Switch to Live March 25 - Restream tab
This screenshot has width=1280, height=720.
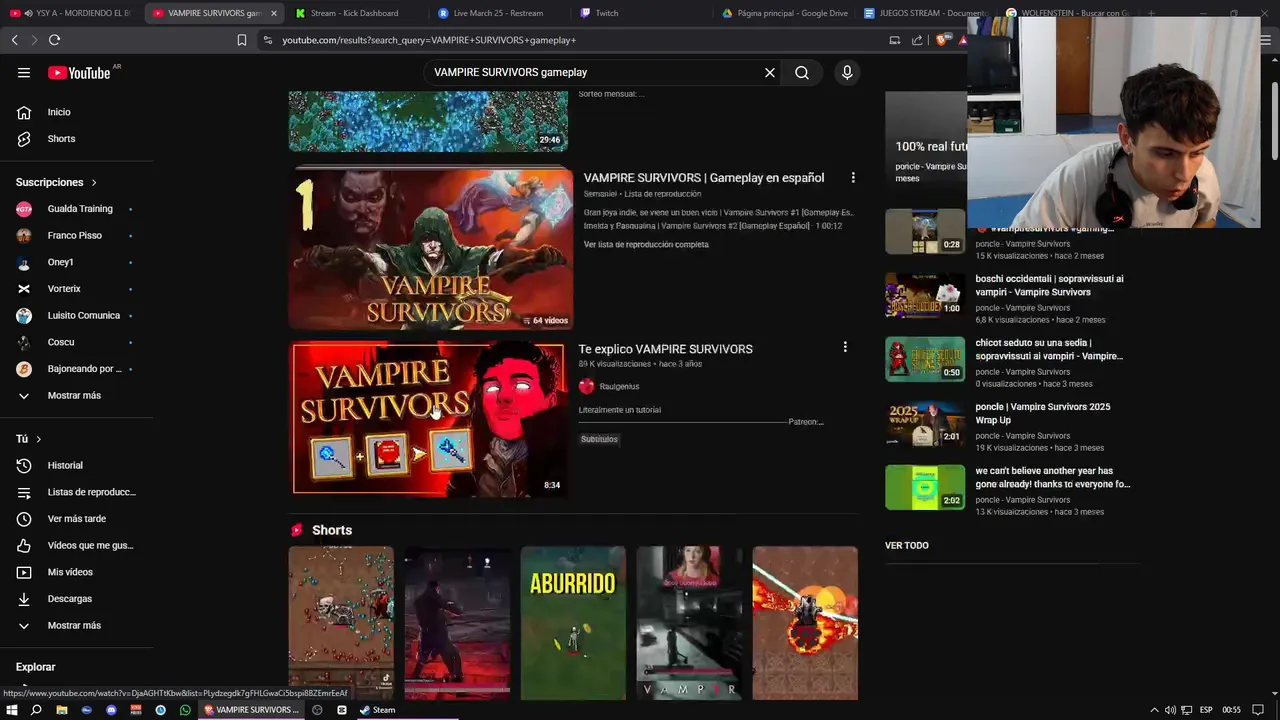pyautogui.click(x=498, y=13)
